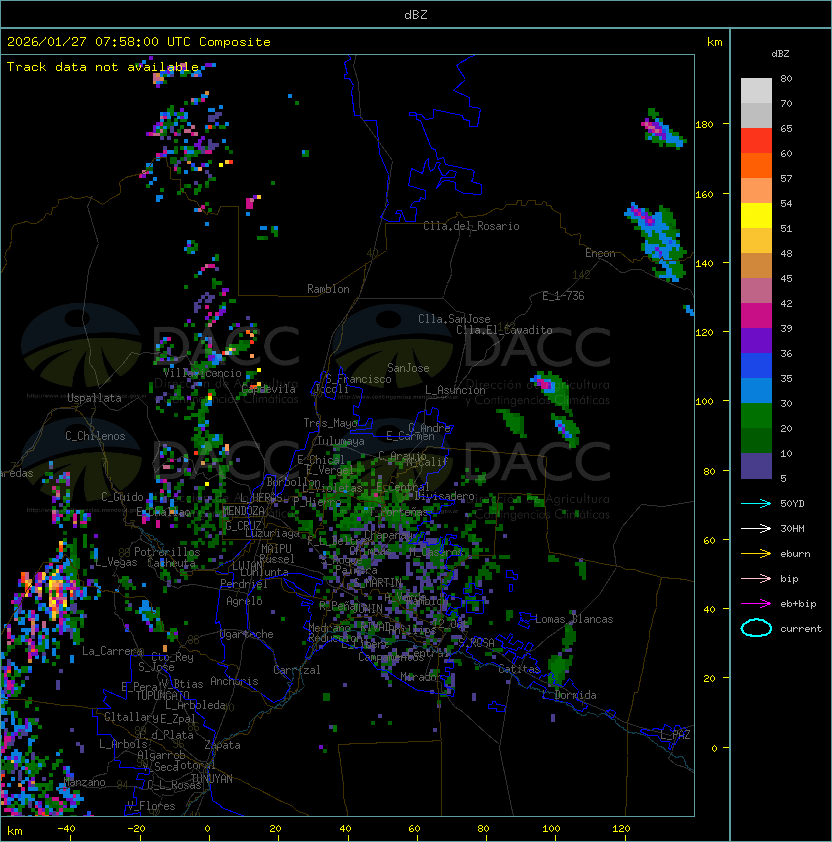Click the '50YD' legend label
The height and width of the screenshot is (842, 832).
792,503
